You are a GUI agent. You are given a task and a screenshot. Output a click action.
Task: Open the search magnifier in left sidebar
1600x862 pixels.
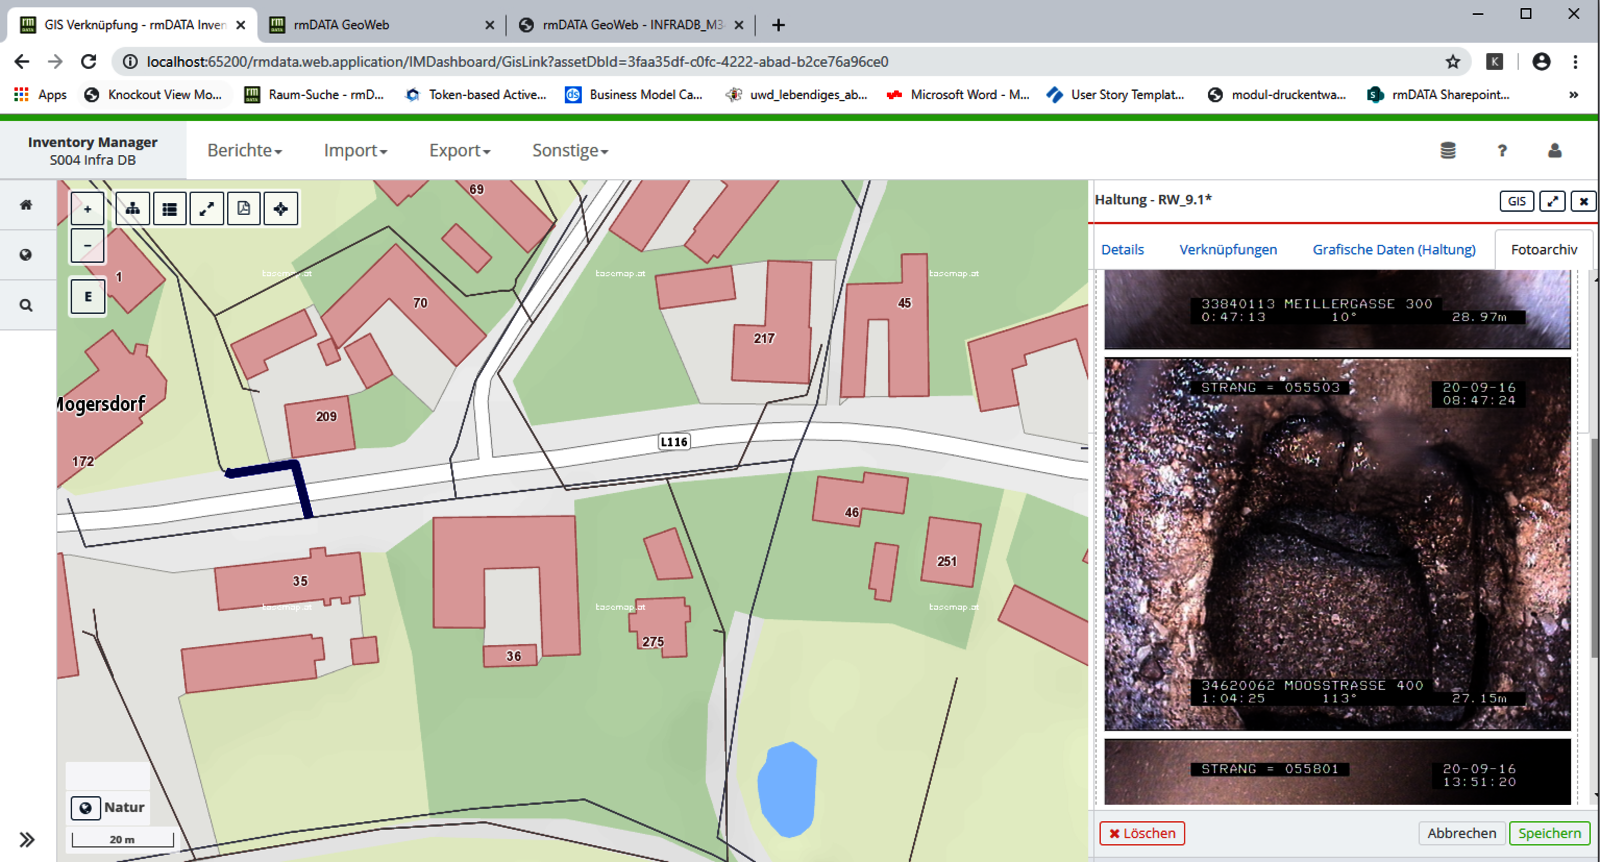[x=26, y=306]
